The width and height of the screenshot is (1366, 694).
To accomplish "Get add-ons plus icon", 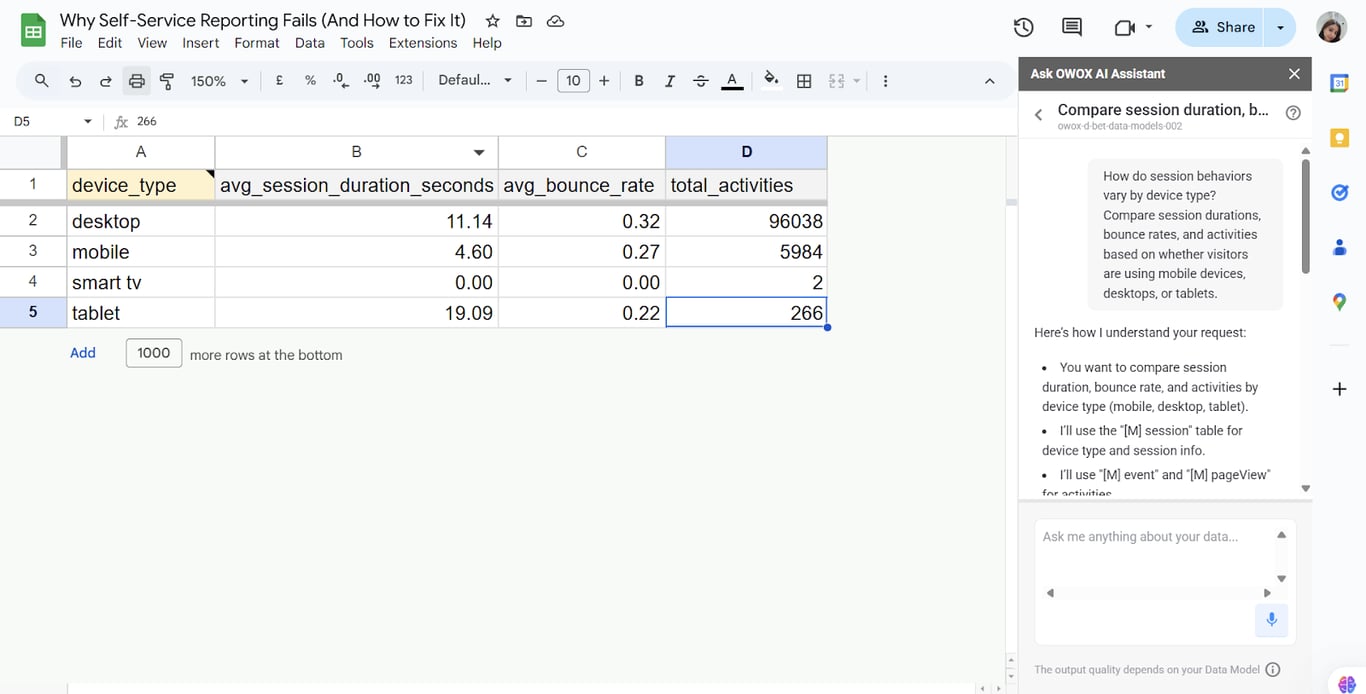I will pos(1340,389).
